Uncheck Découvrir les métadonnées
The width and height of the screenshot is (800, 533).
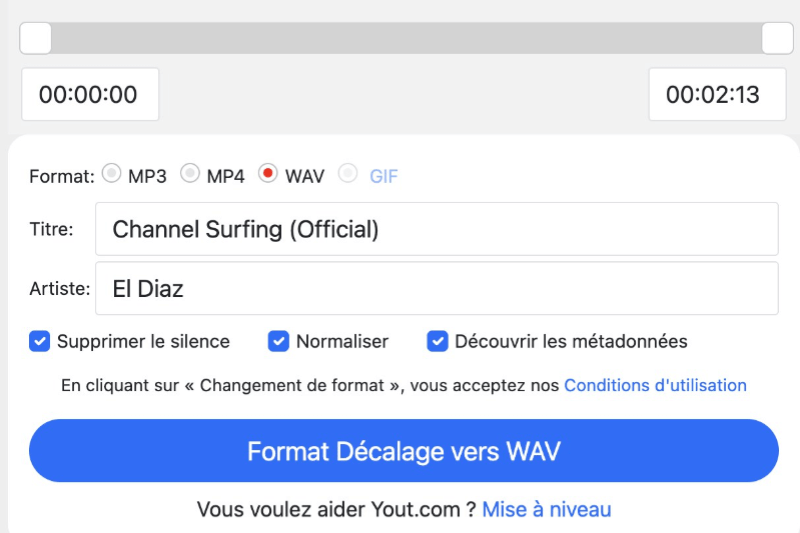click(437, 342)
